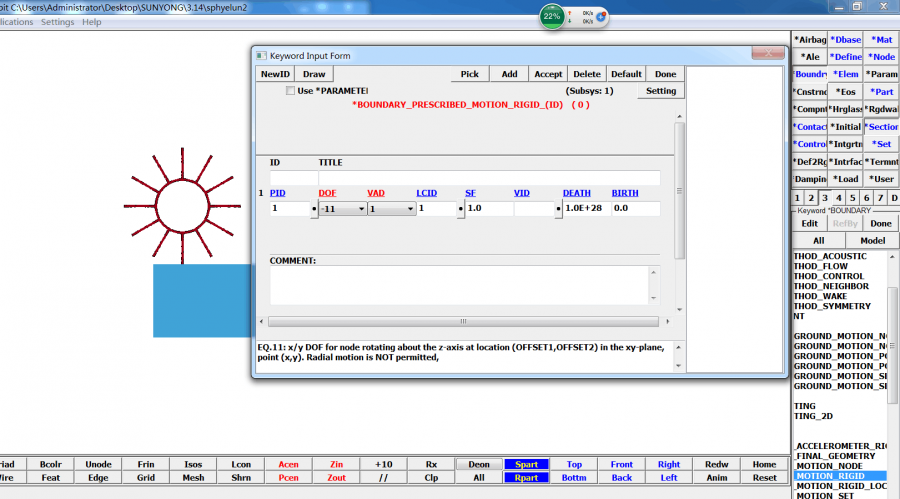900x499 pixels.
Task: Click Accept in the Keyword Input Form
Action: [x=548, y=74]
